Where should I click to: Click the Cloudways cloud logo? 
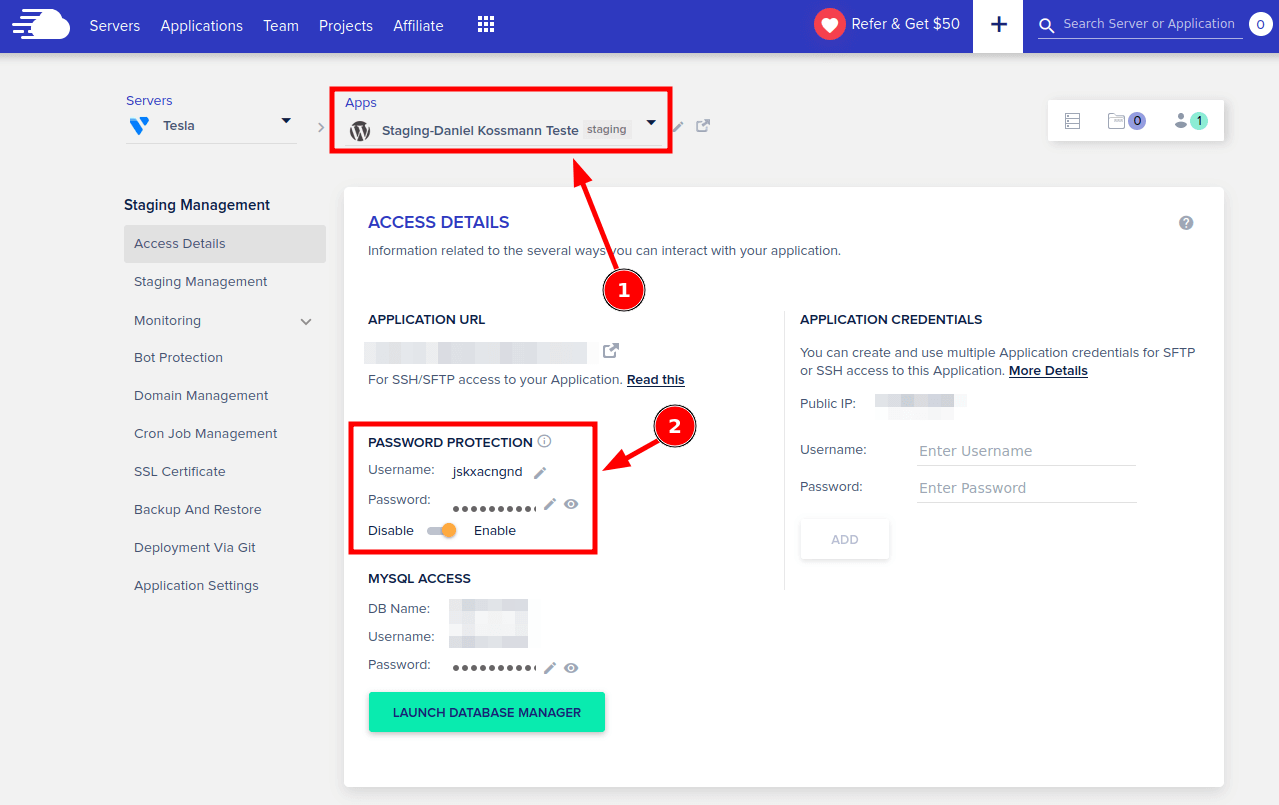coord(41,24)
